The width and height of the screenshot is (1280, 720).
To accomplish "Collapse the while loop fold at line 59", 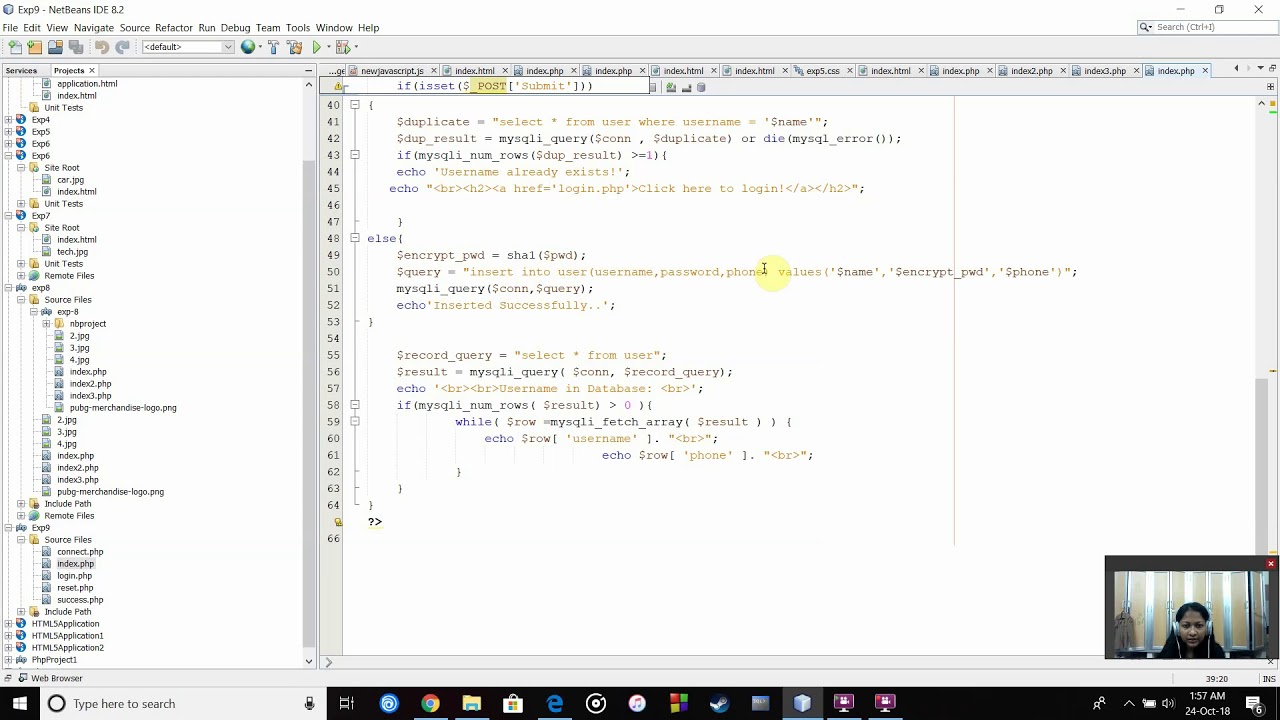I will pyautogui.click(x=354, y=422).
